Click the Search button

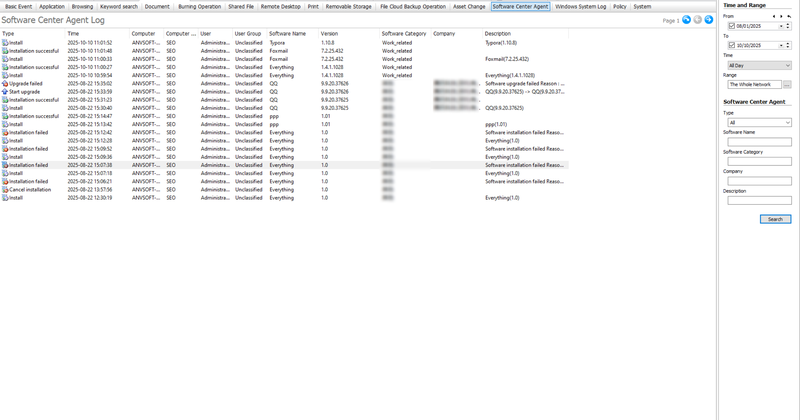pyautogui.click(x=775, y=219)
